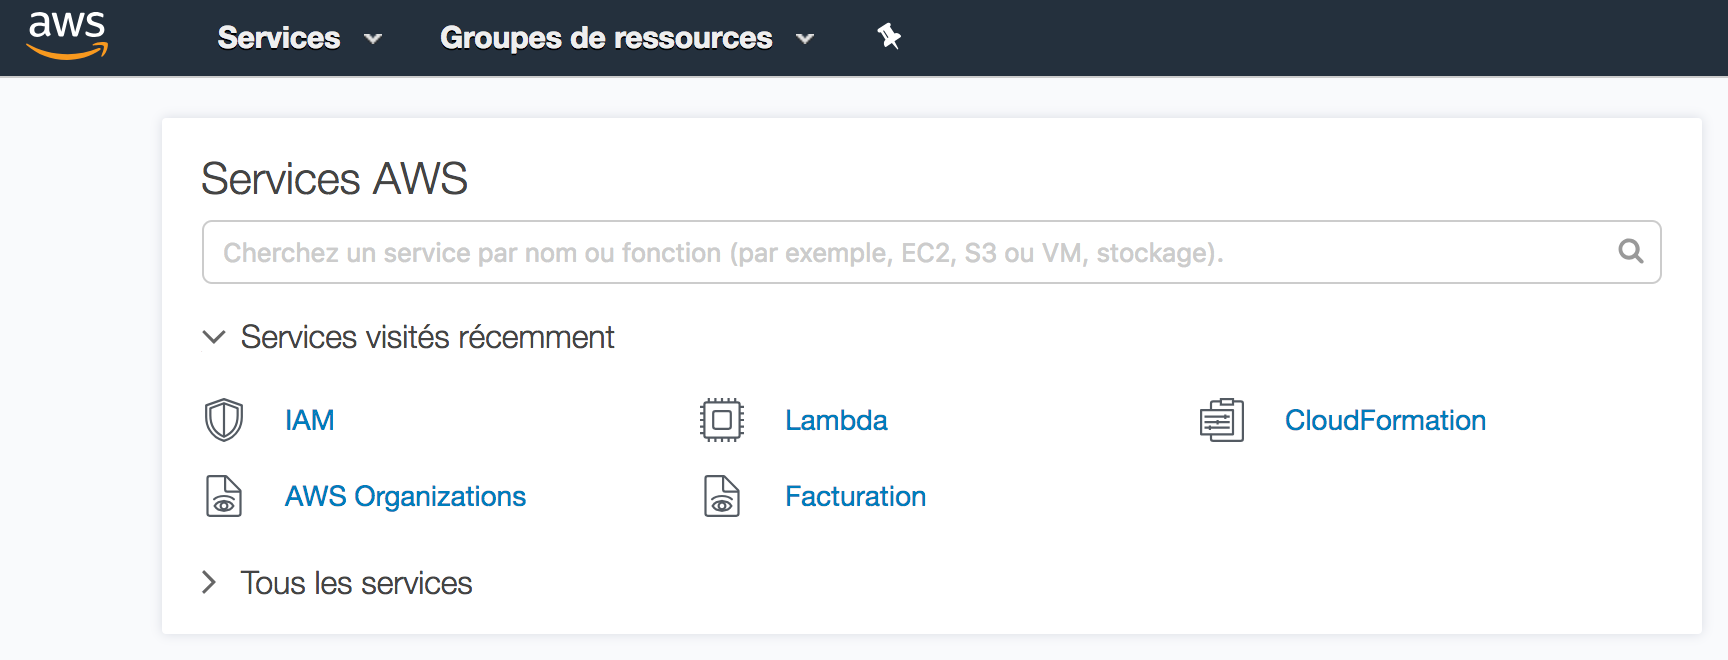The height and width of the screenshot is (660, 1728).
Task: Open the CloudFormation service link
Action: (x=1385, y=420)
